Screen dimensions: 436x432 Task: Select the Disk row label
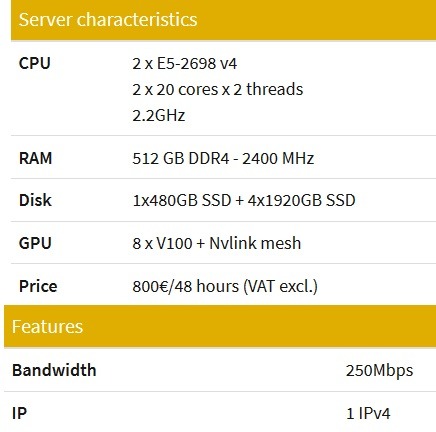[35, 200]
